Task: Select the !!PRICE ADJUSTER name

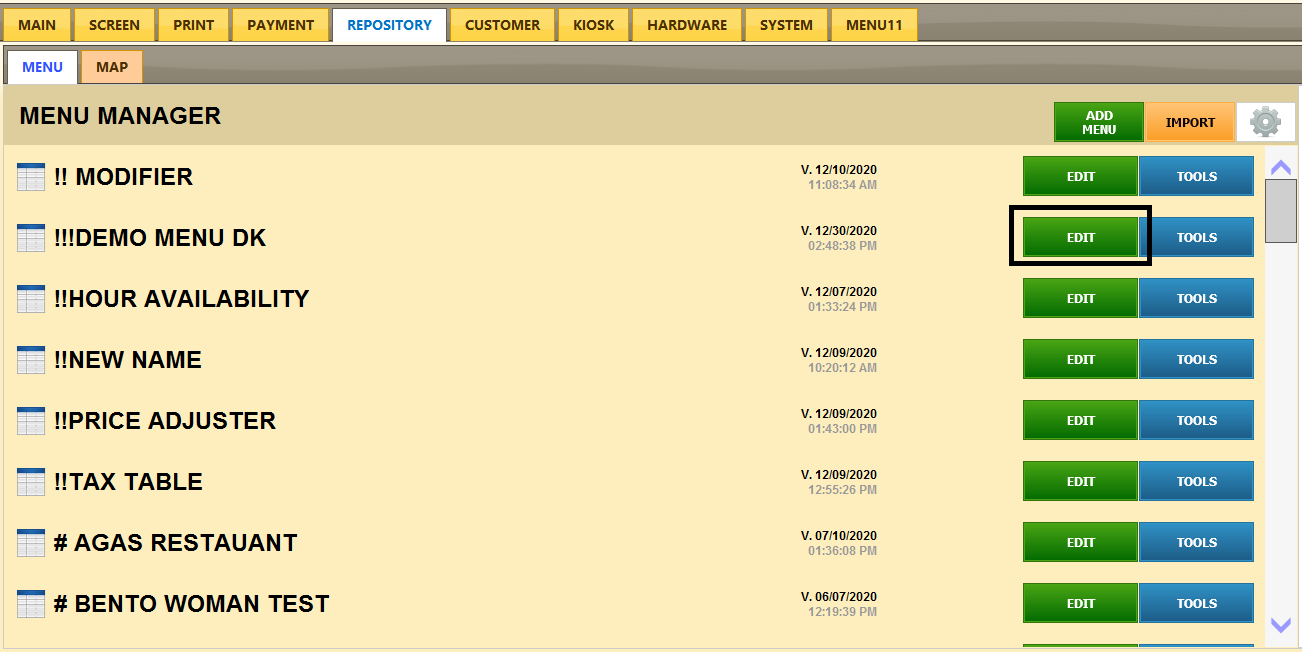Action: point(165,421)
